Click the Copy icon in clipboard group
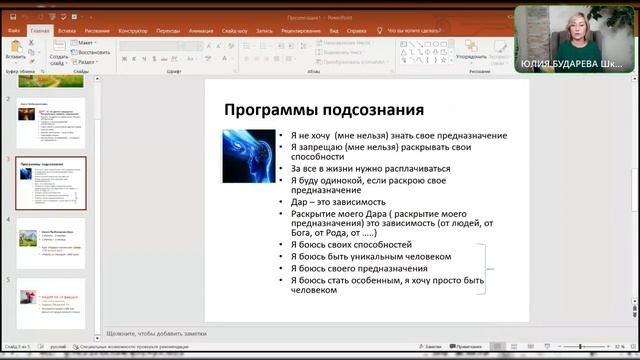The image size is (640, 360). click(x=31, y=52)
